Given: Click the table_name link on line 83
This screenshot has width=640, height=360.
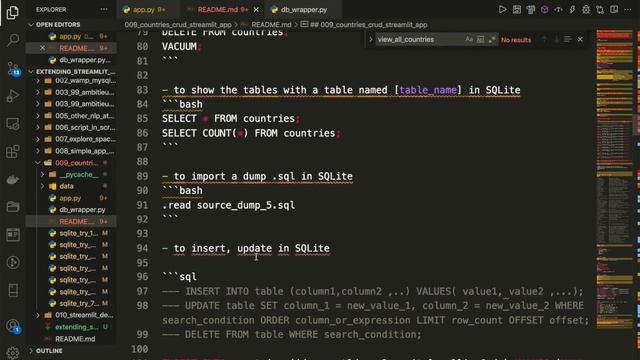Looking at the screenshot, I should point(428,90).
